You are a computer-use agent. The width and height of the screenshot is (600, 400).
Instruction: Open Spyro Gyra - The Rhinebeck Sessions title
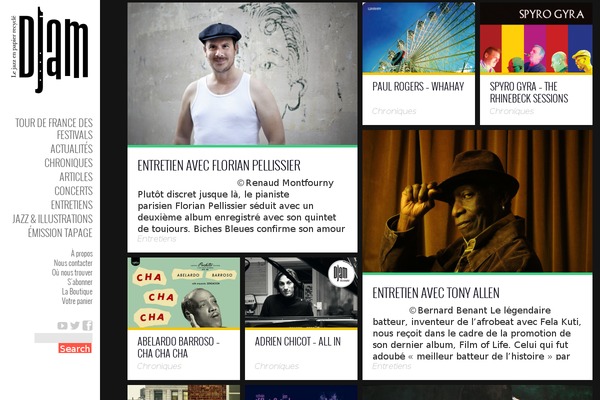[529, 92]
